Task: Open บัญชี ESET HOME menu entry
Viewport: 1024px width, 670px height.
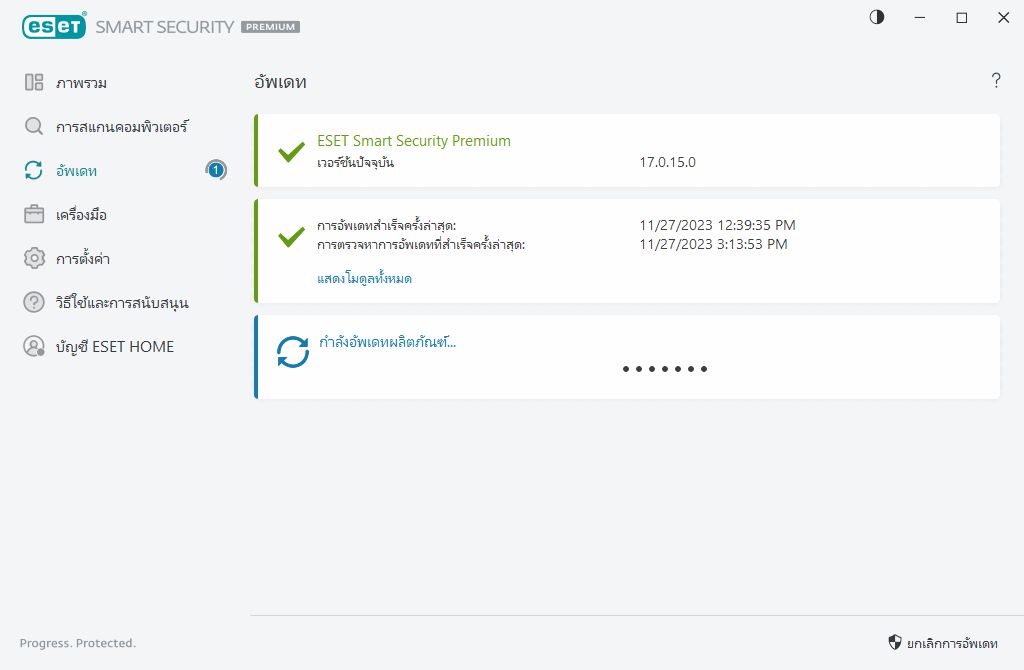Action: (115, 347)
